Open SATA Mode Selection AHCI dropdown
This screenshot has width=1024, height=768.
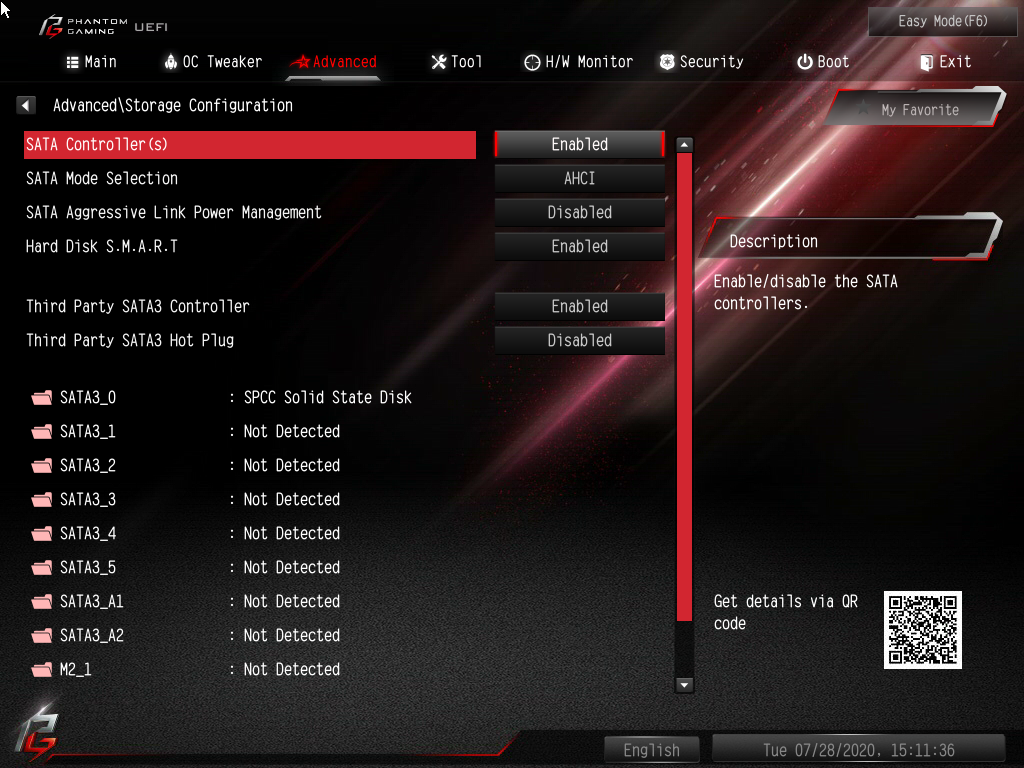579,178
